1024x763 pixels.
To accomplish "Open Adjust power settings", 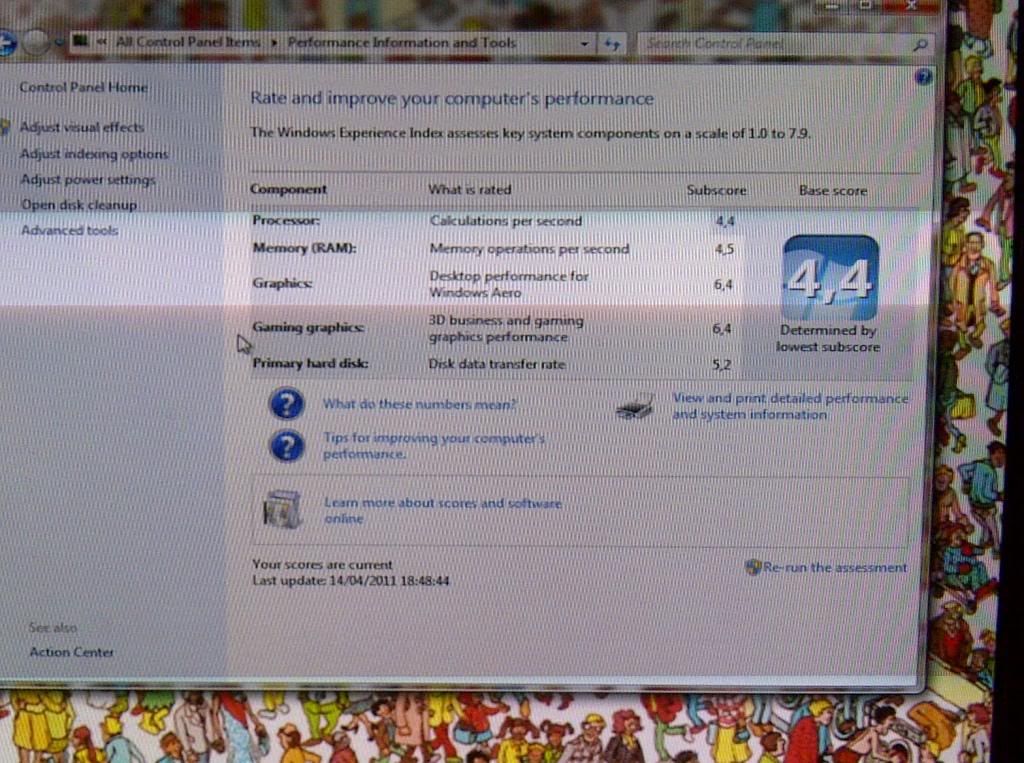I will click(x=88, y=179).
